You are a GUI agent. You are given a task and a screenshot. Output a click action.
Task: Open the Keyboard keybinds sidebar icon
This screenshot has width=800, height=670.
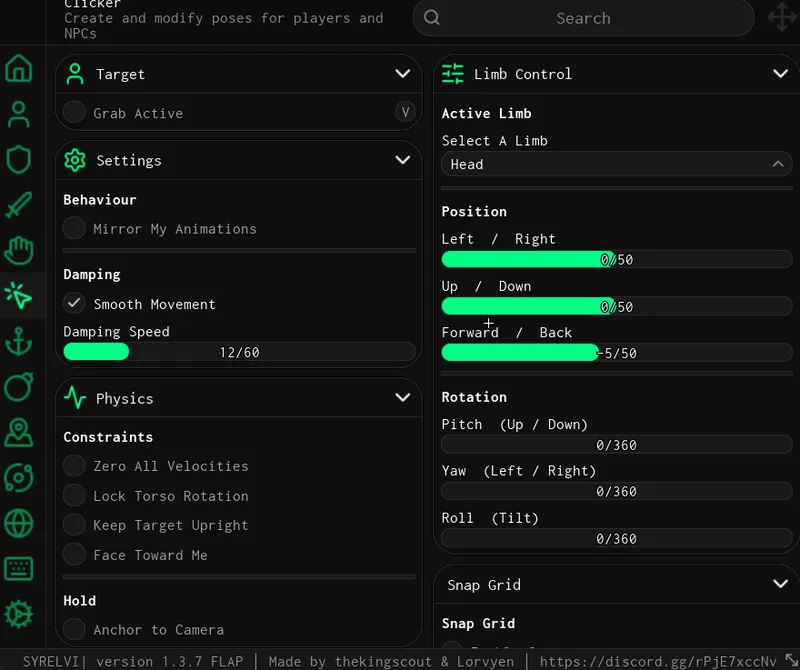point(19,568)
